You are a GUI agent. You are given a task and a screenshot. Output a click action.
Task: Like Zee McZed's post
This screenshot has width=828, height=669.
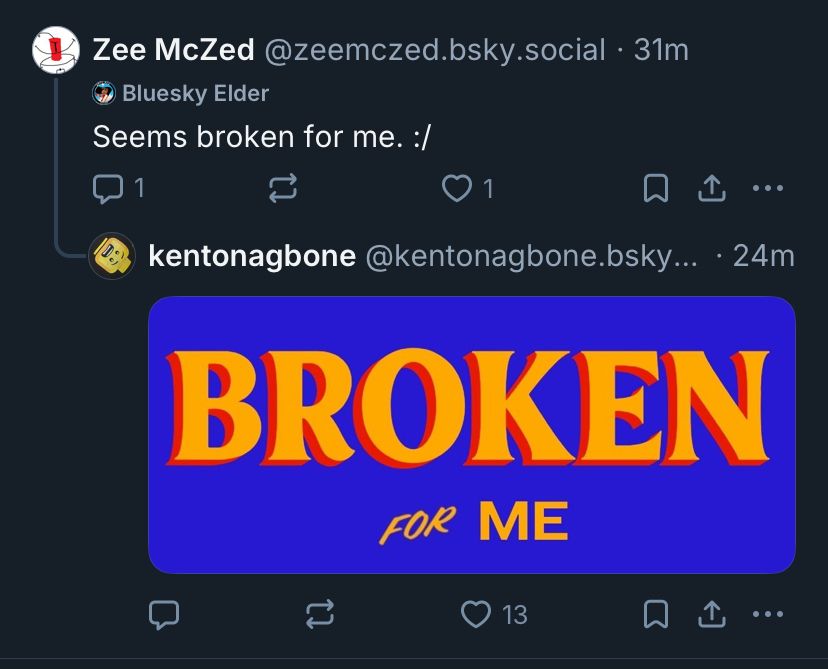pyautogui.click(x=459, y=185)
